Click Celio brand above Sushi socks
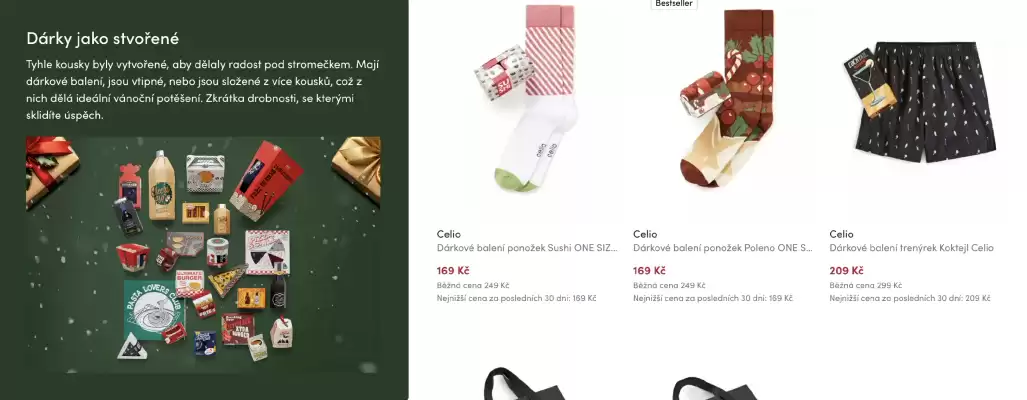The image size is (1027, 400). (x=449, y=234)
